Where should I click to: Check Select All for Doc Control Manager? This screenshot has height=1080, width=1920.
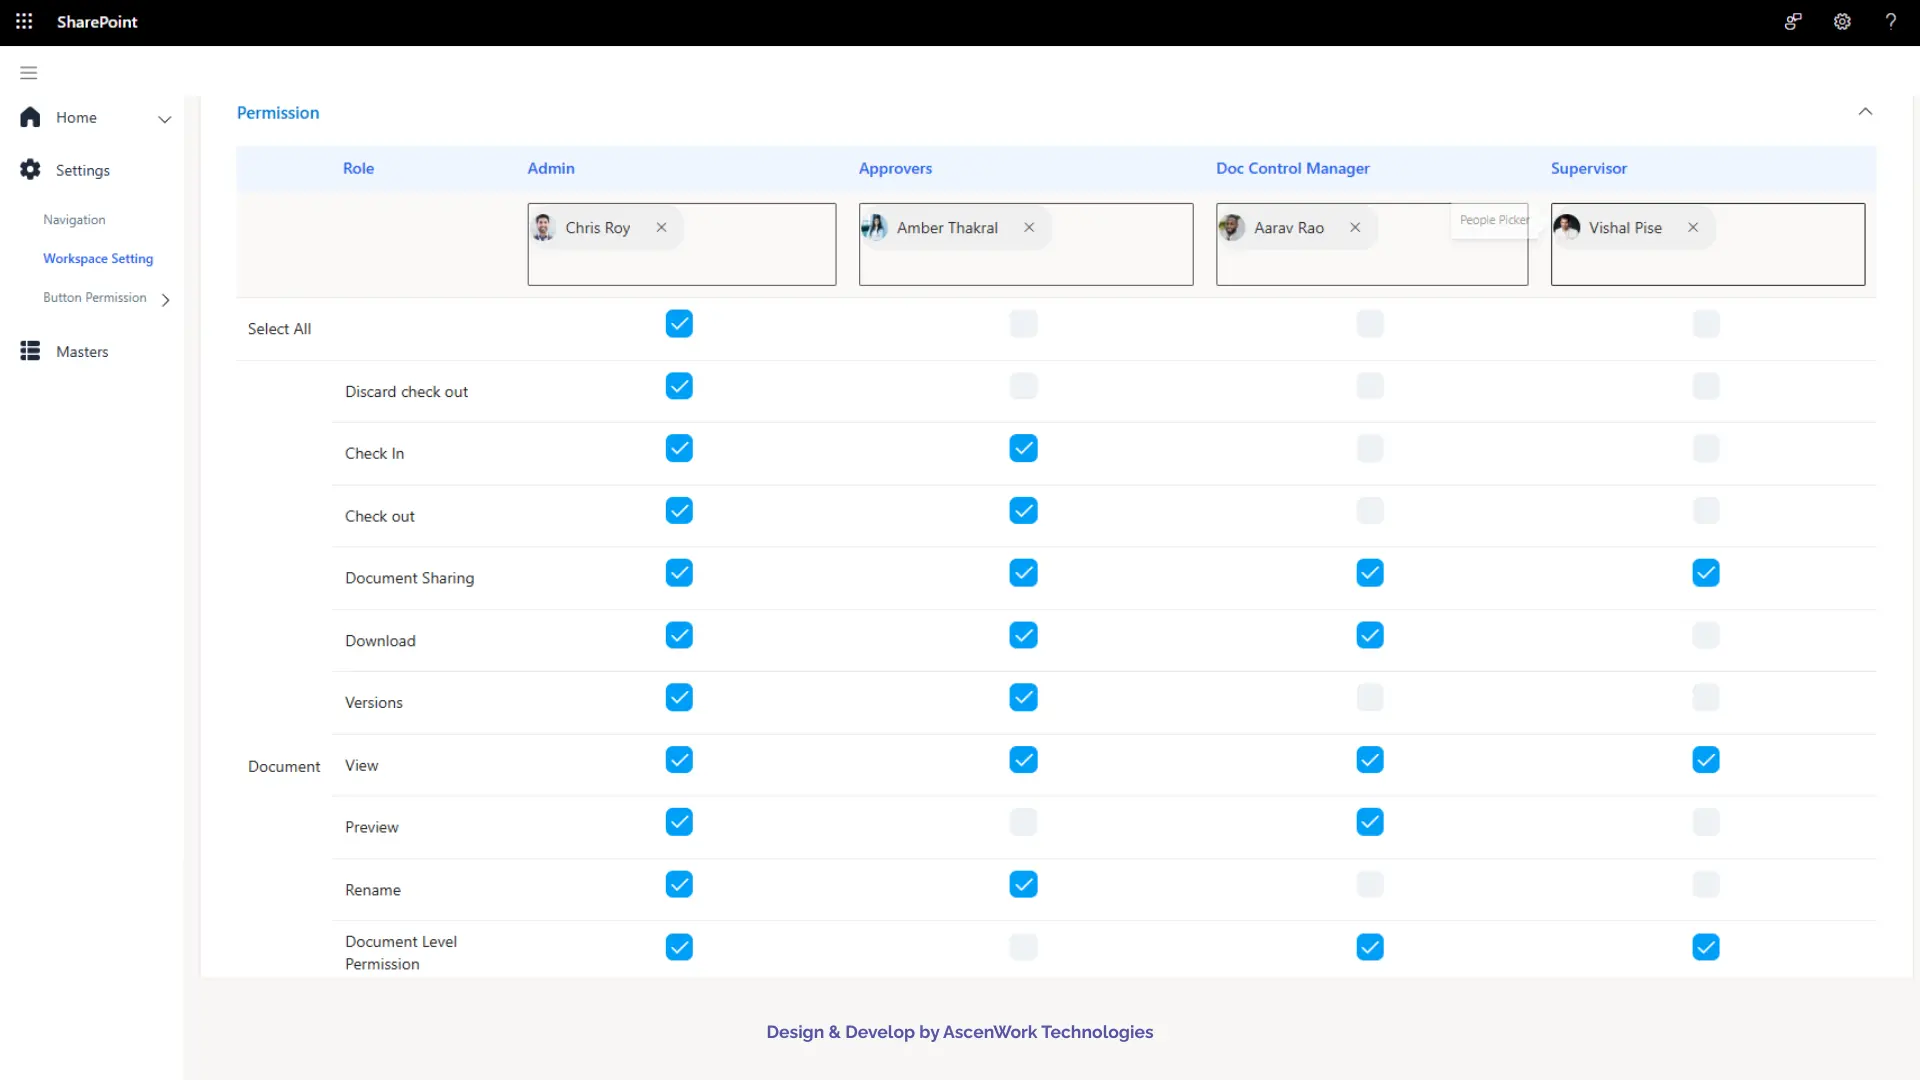1370,323
